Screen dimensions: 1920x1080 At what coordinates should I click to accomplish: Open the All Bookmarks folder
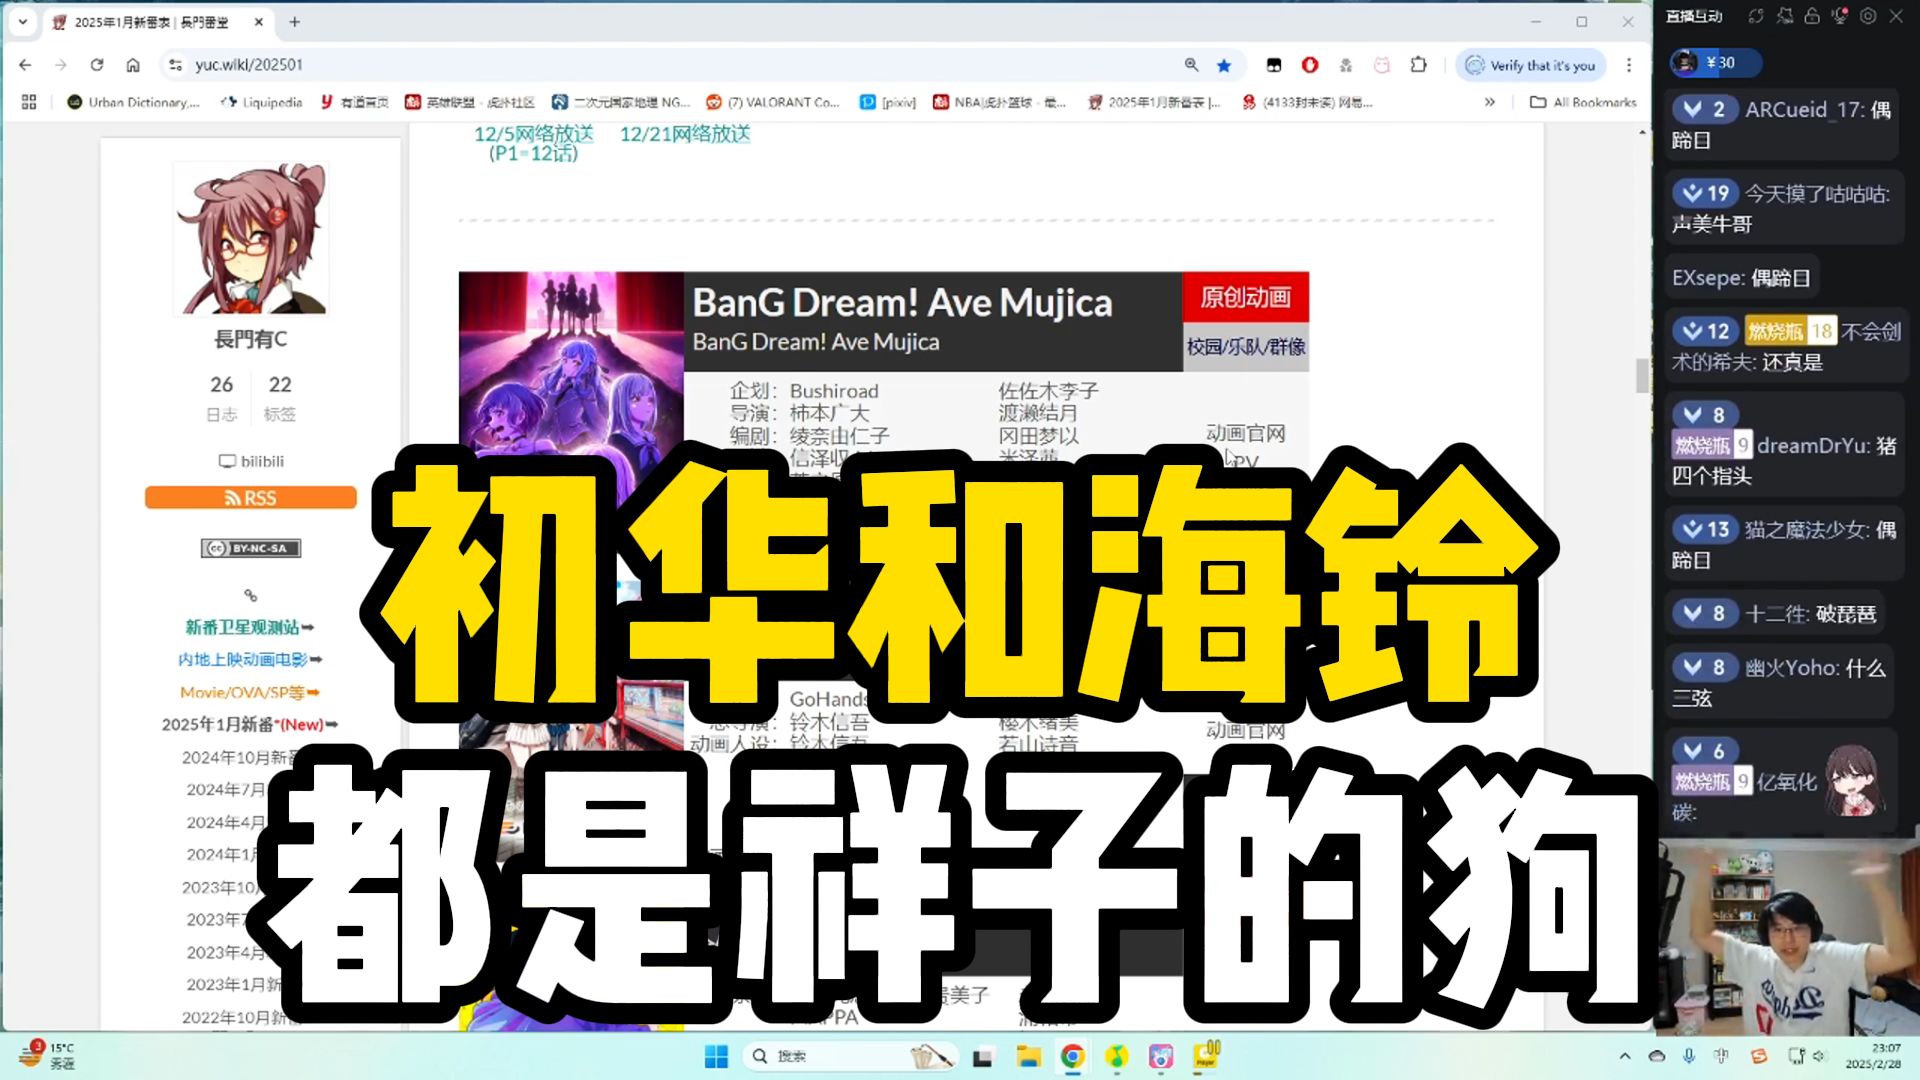(1583, 102)
